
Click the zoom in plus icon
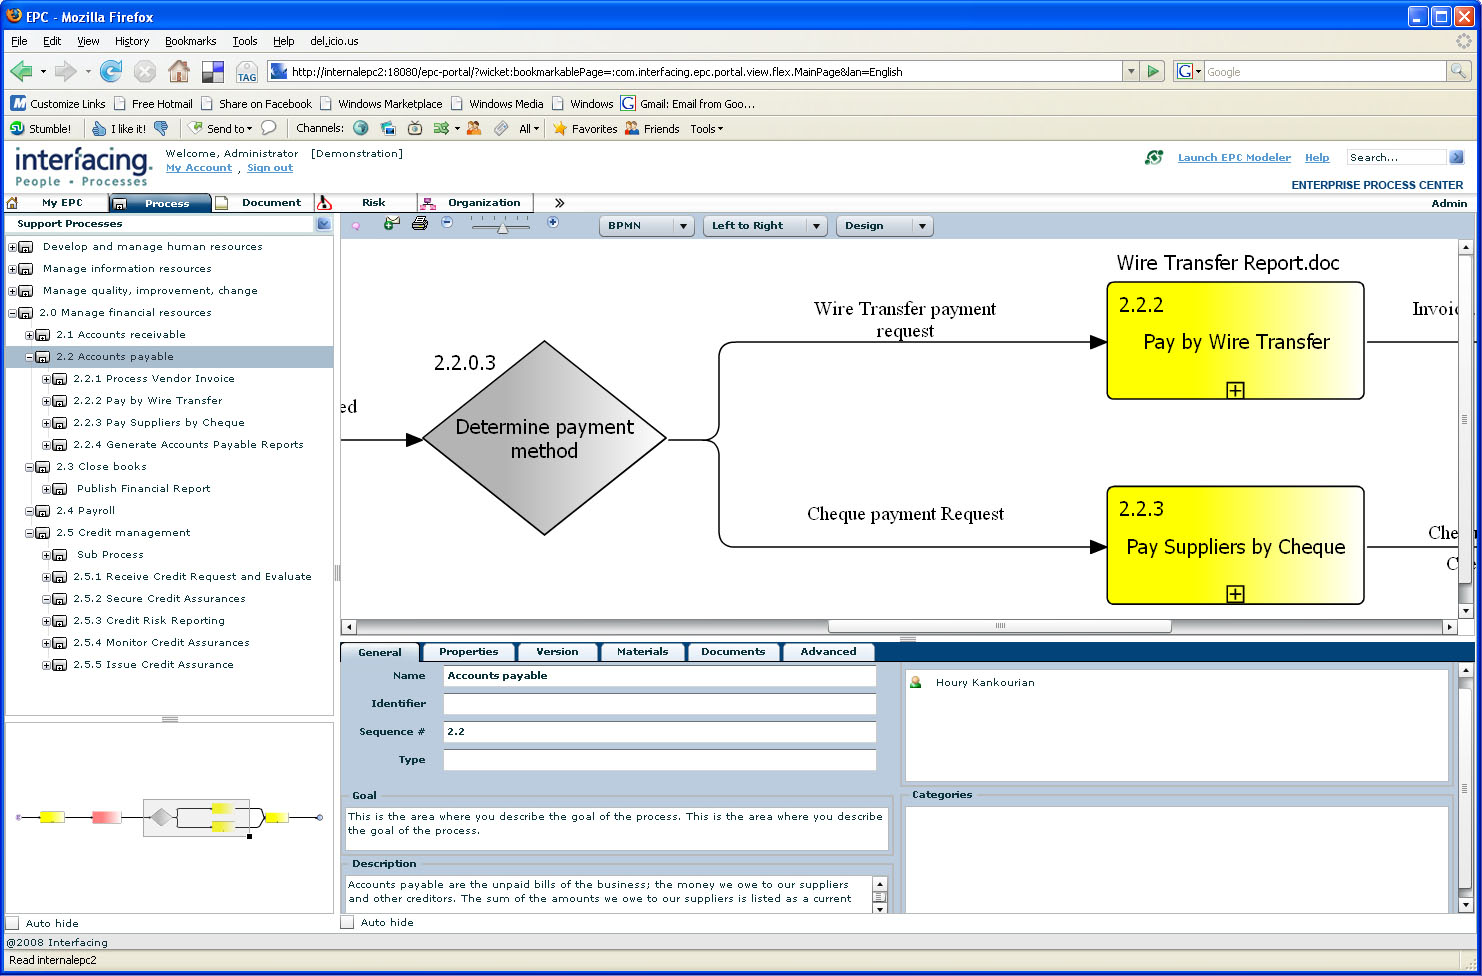coord(553,223)
